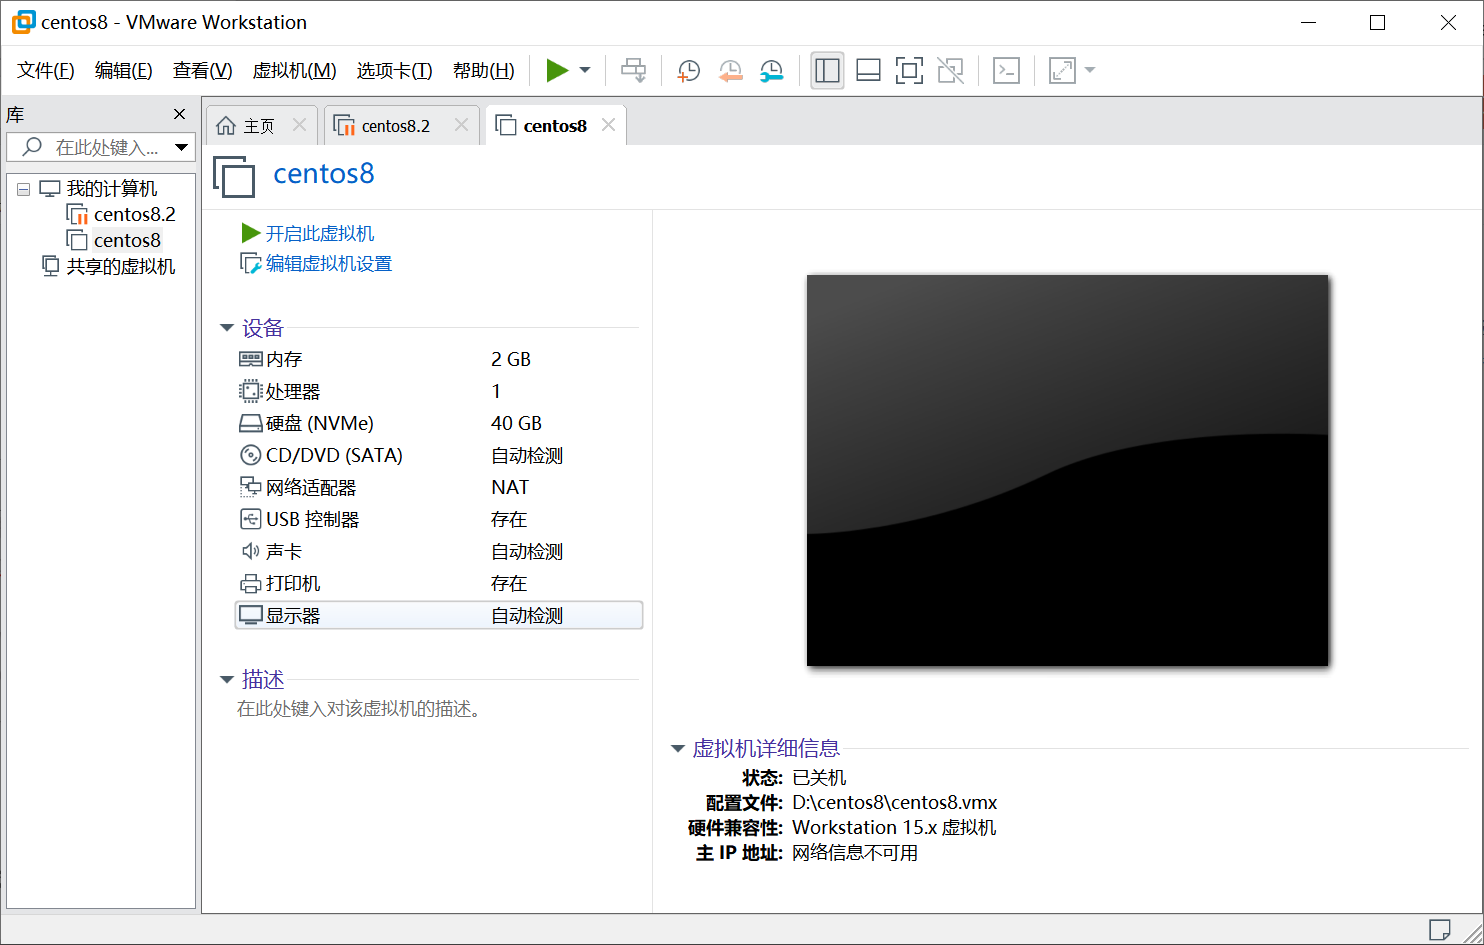Toggle the thumbnail bar visibility icon
The image size is (1484, 945).
[x=867, y=70]
